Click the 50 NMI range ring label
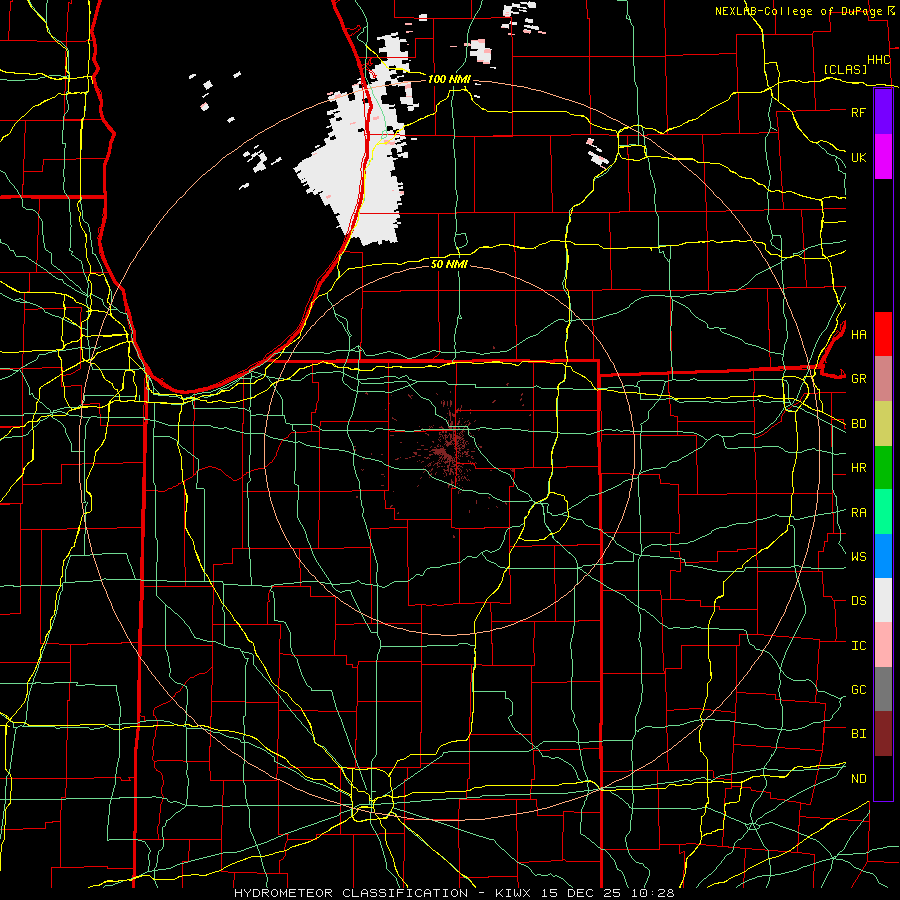The height and width of the screenshot is (900, 900). coord(449,264)
